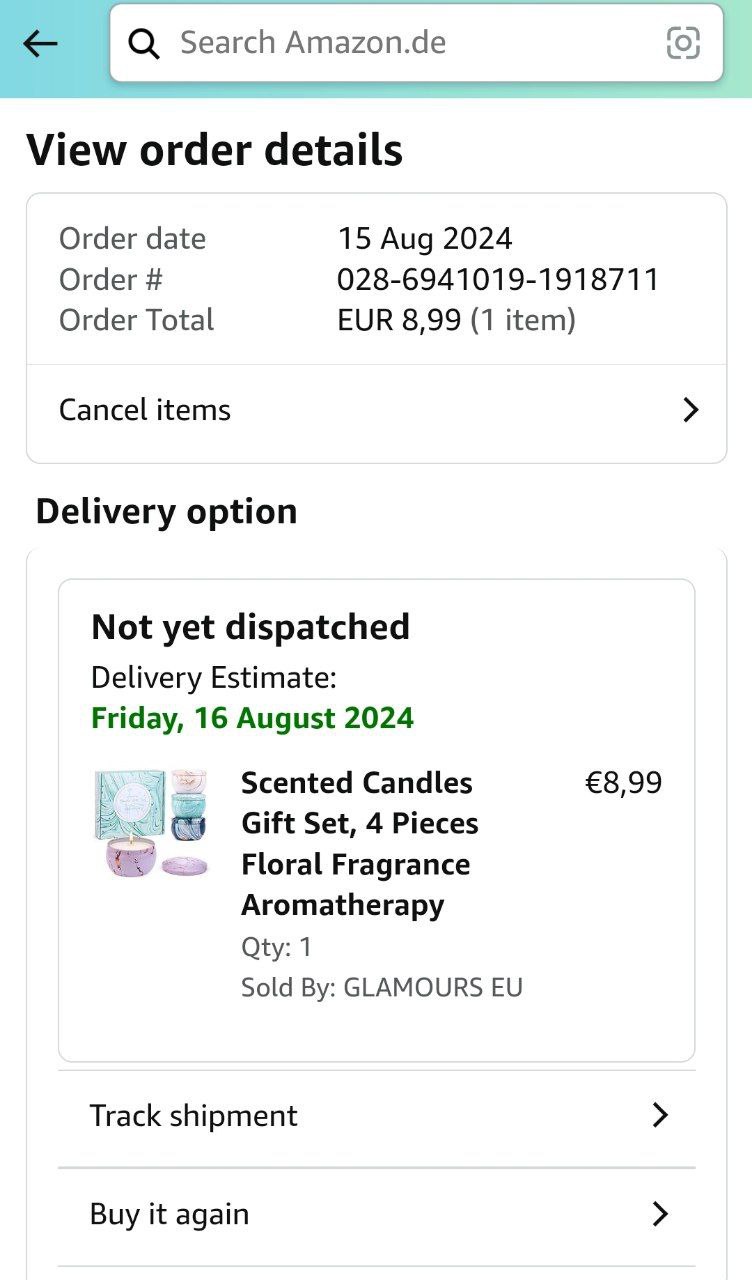This screenshot has width=752, height=1280.
Task: Tap the order number 028-6941019-1918711
Action: 498,280
